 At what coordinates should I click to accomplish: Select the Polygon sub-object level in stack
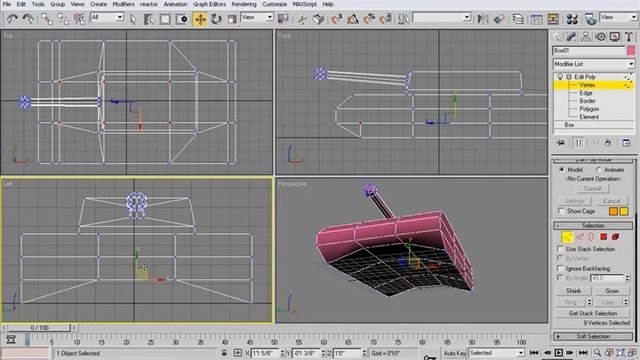tap(589, 109)
